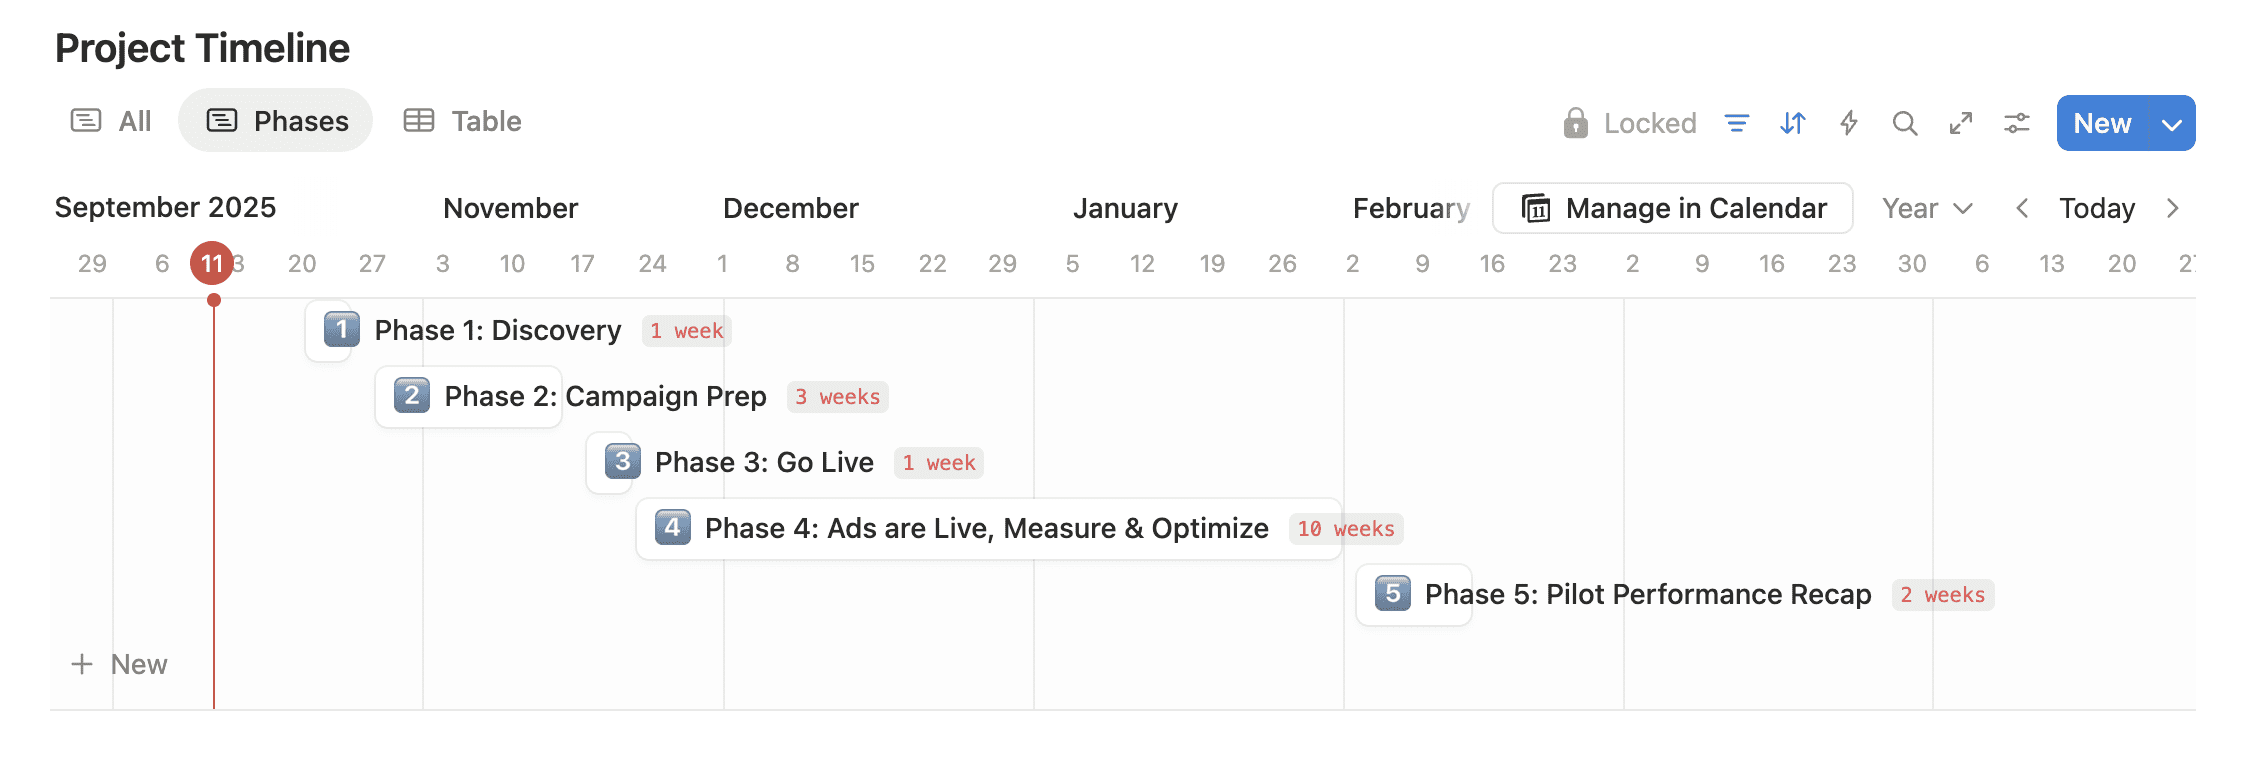
Task: Open the New button dropdown chevron
Action: click(2172, 123)
